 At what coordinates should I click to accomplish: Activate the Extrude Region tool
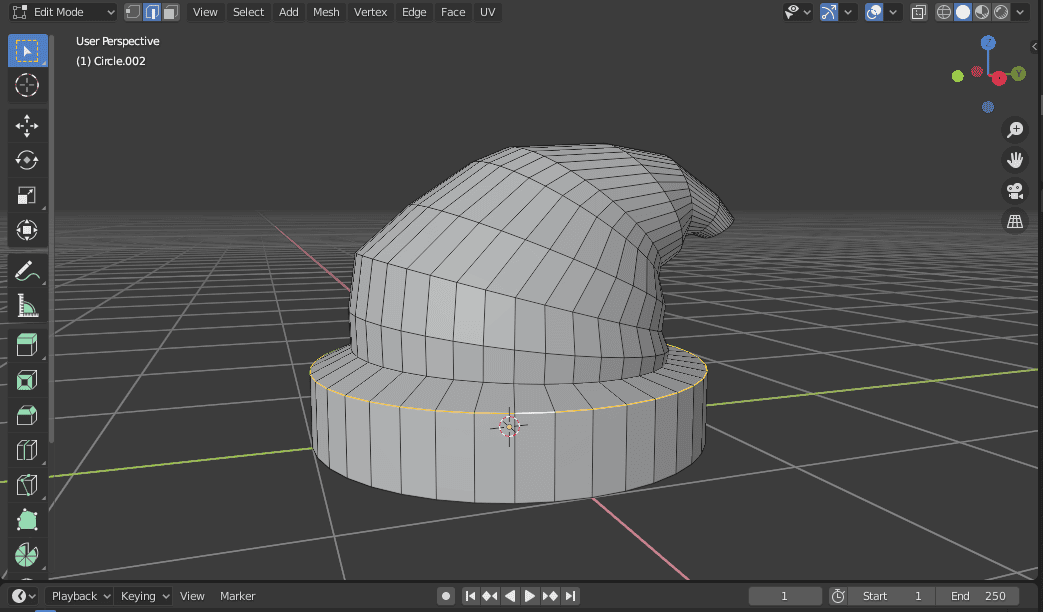point(27,344)
